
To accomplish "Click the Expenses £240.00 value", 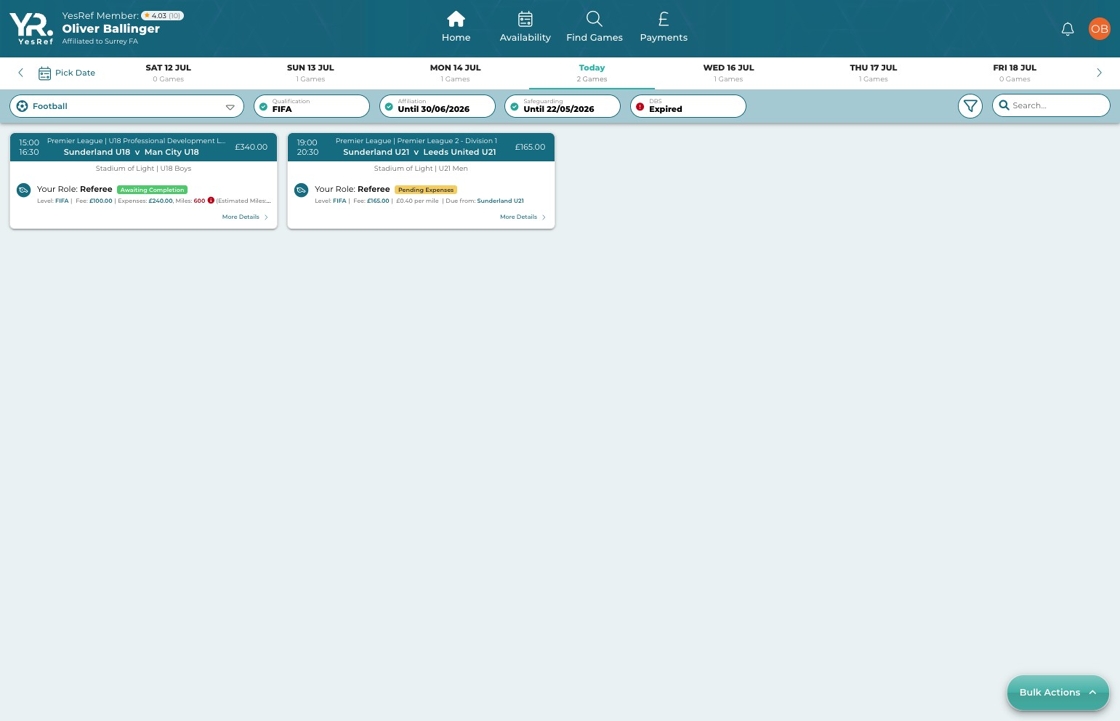I will (161, 201).
